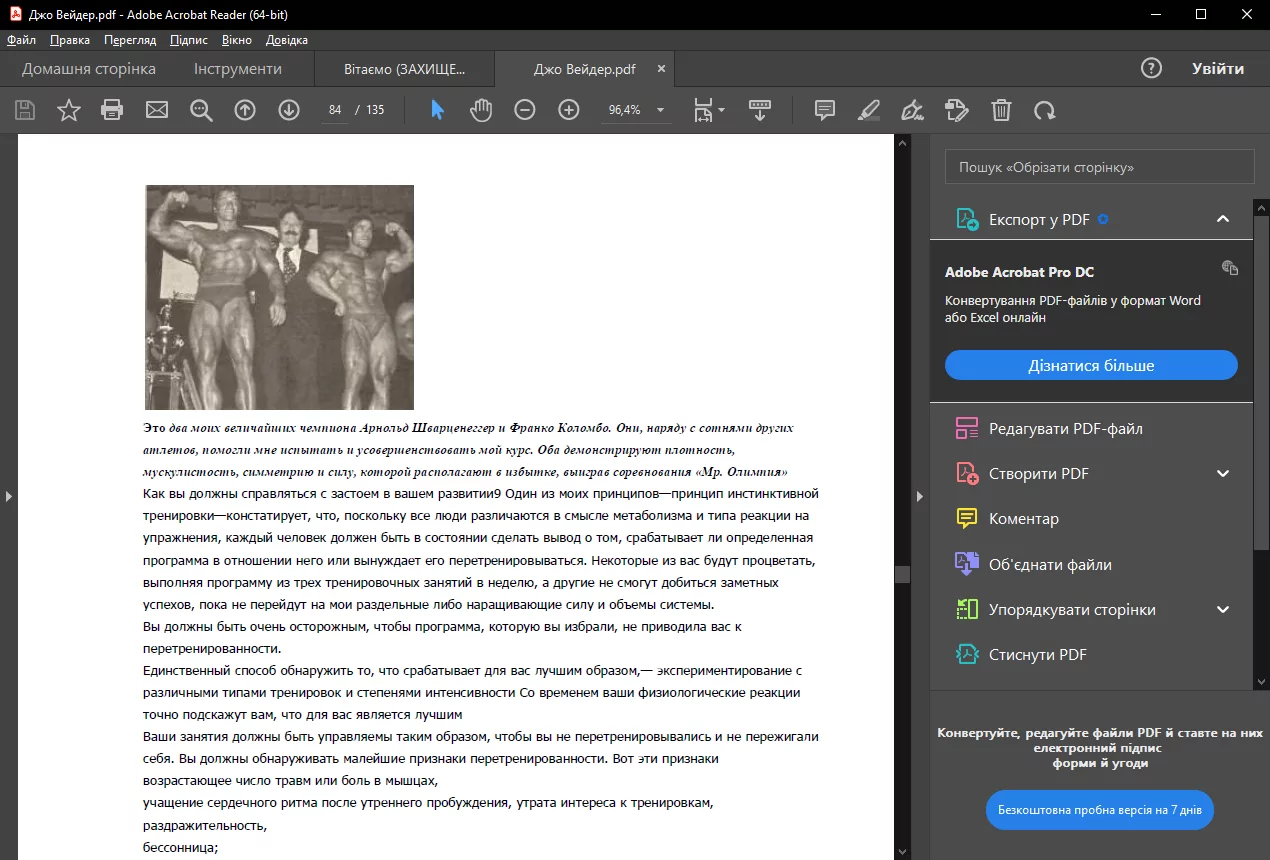The image size is (1270, 860).
Task: Expand the Створити PDF options chevron
Action: point(1223,474)
